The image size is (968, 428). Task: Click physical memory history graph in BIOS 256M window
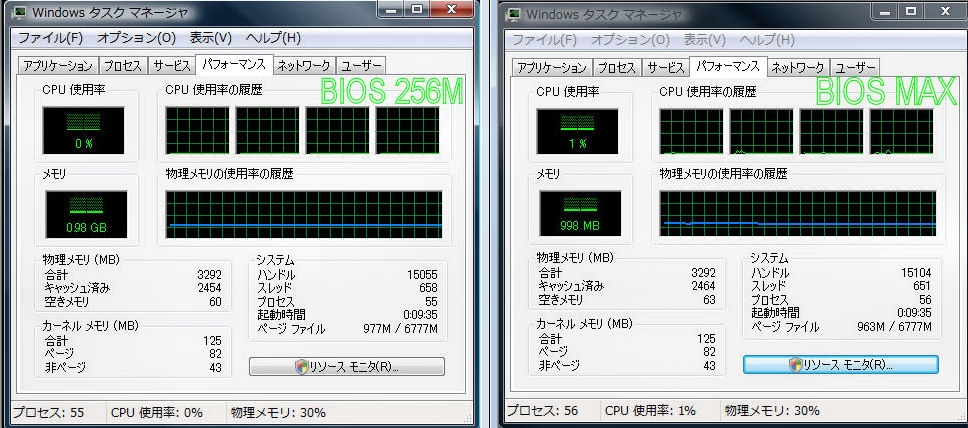pos(304,214)
